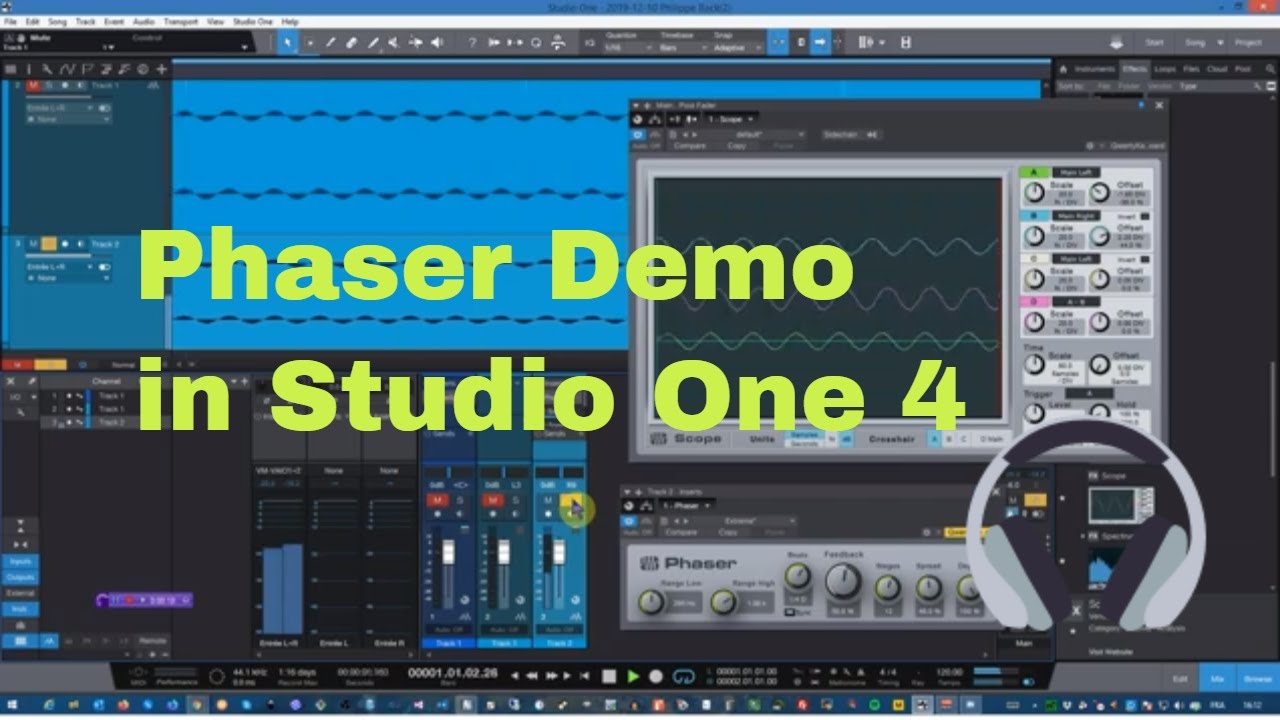1280x720 pixels.
Task: Click the Phaser Range Low knob
Action: click(x=651, y=602)
